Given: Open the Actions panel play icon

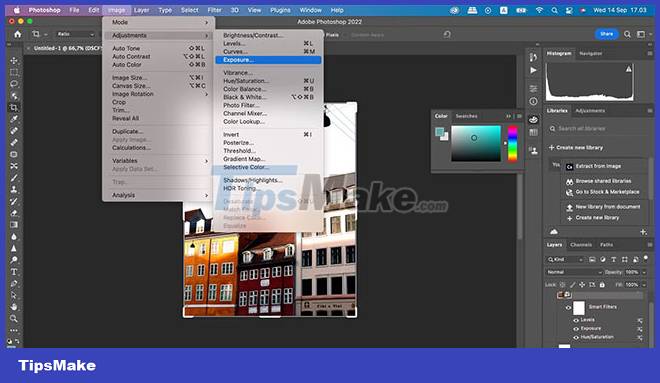Looking at the screenshot, I should pyautogui.click(x=533, y=70).
